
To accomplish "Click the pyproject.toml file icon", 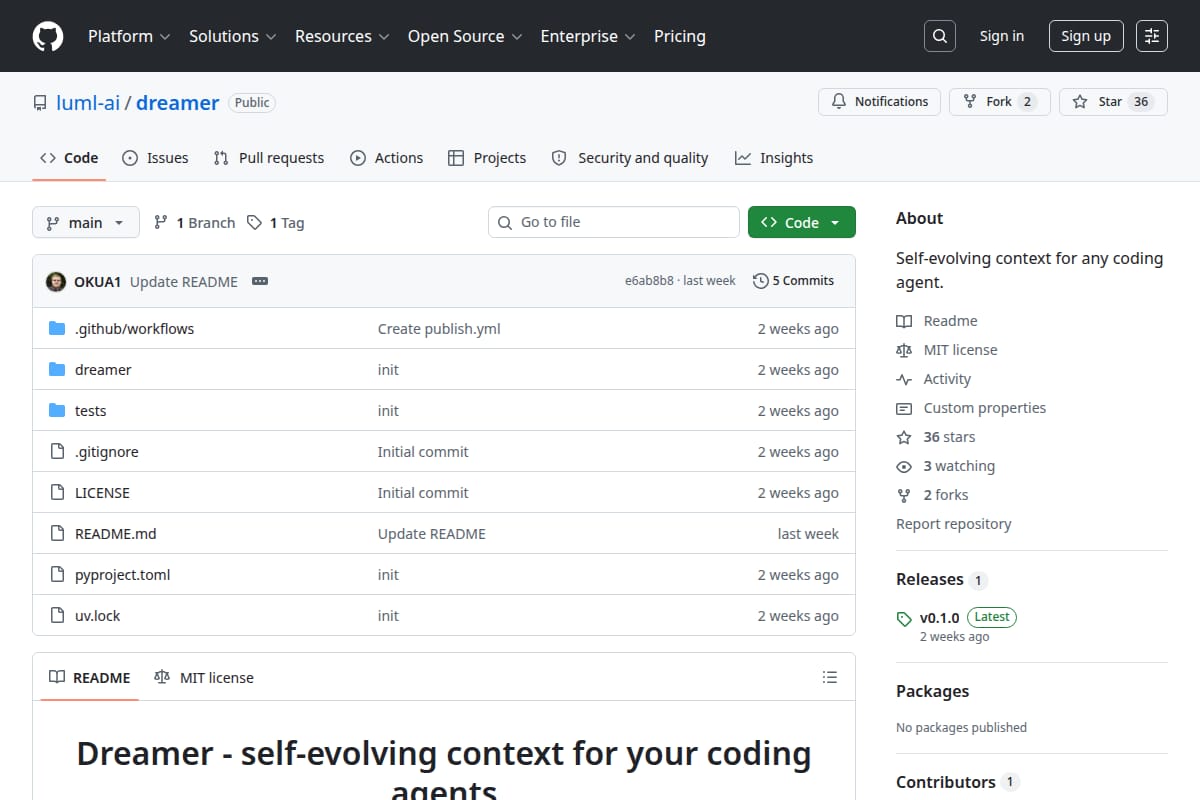I will (x=57, y=575).
